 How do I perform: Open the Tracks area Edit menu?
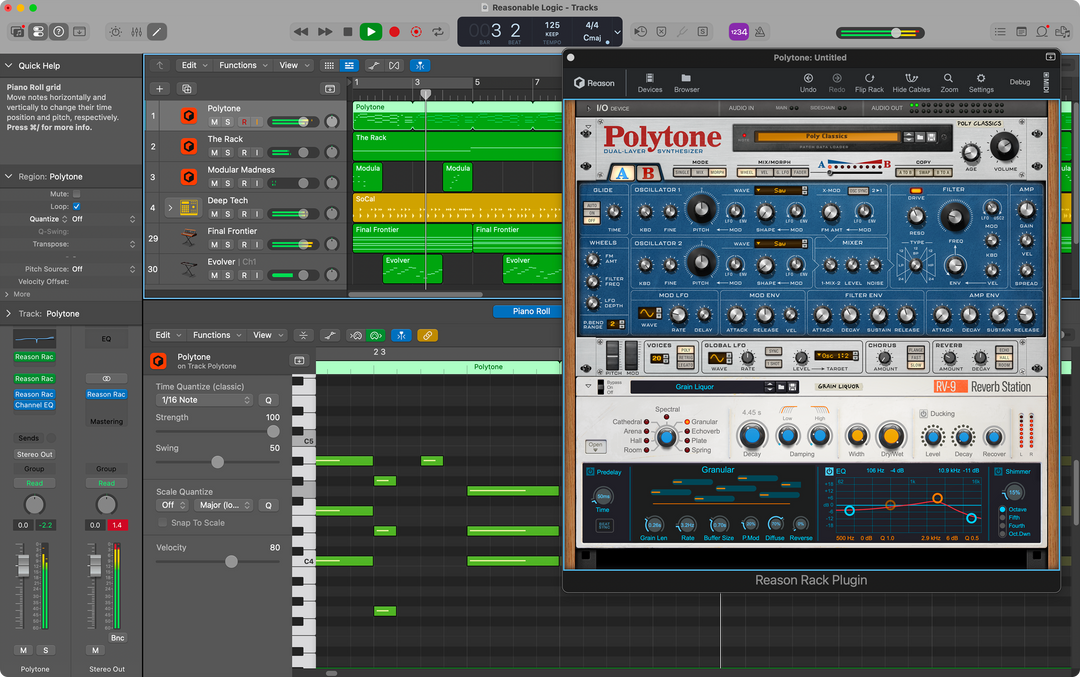point(194,65)
